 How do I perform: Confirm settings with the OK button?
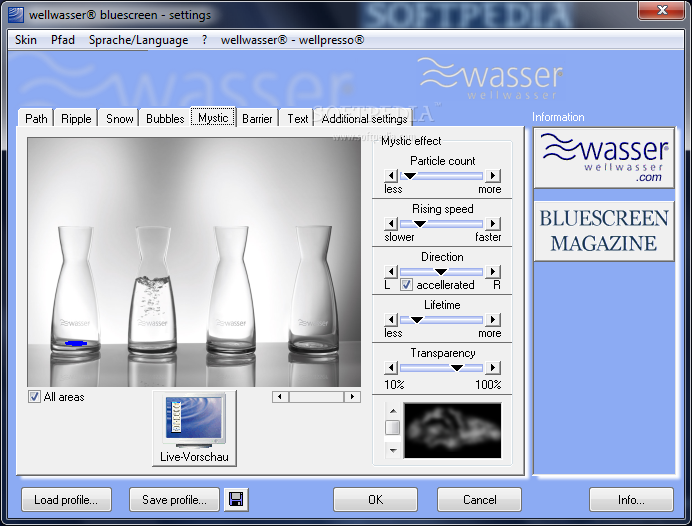[375, 500]
